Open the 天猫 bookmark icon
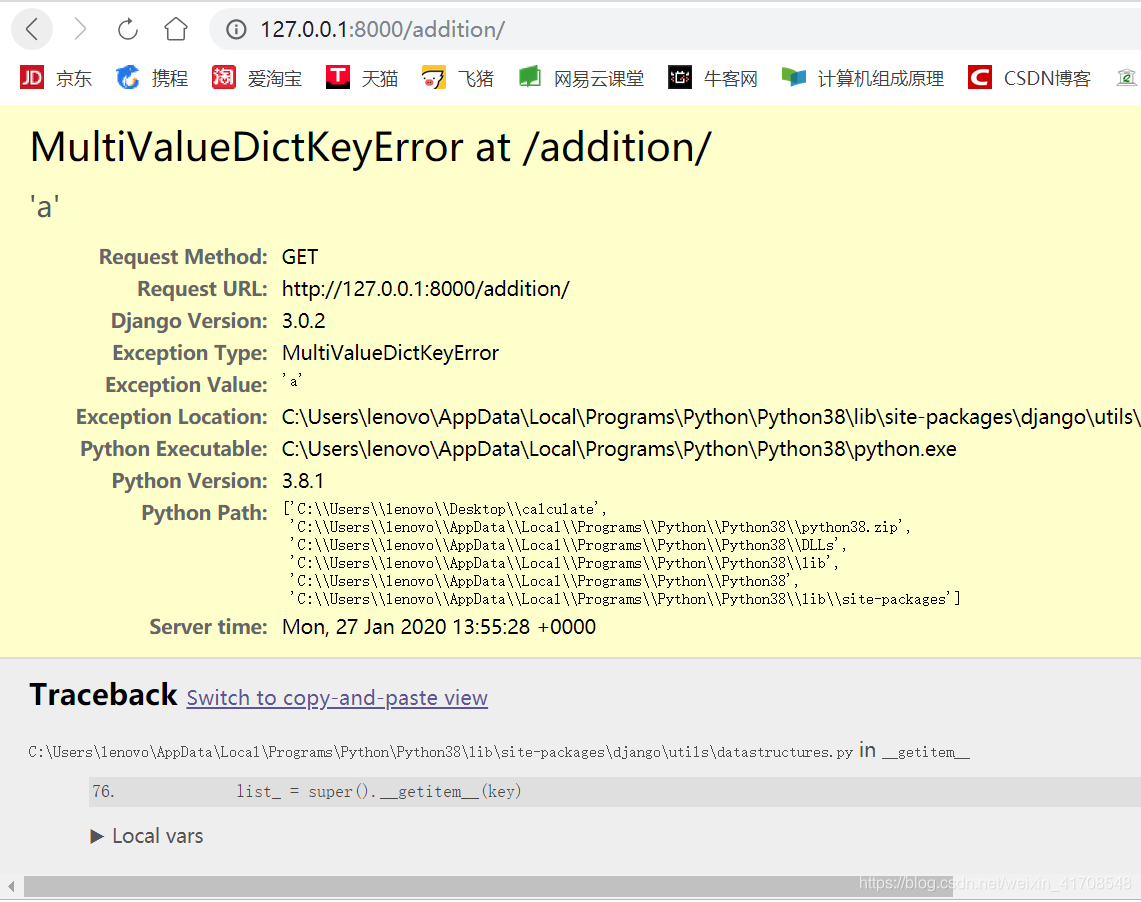The image size is (1141, 902). (337, 76)
